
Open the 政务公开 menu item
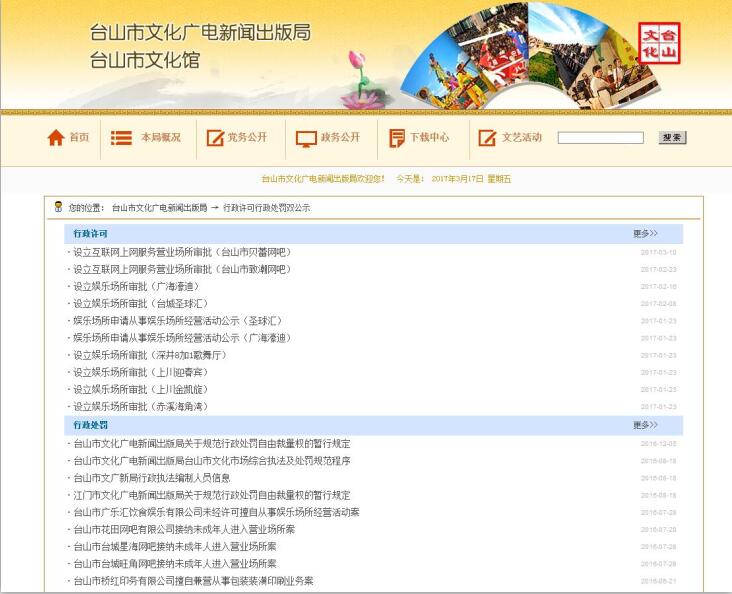340,138
